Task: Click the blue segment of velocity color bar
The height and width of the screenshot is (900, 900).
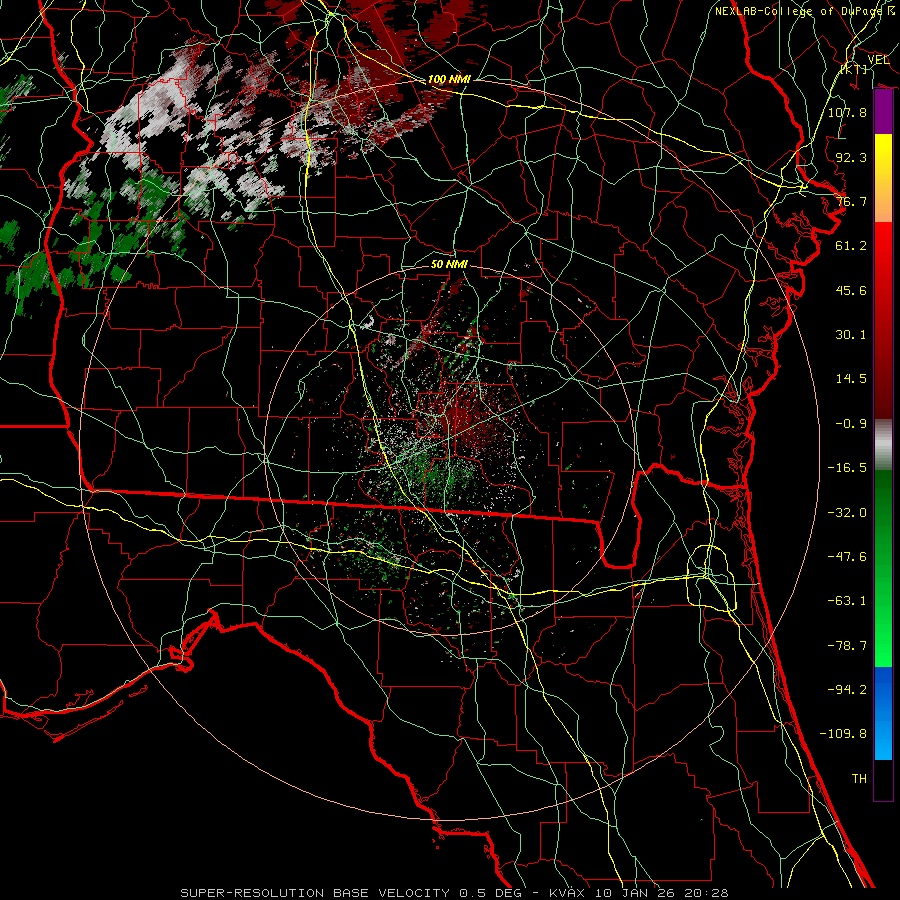Action: 883,713
